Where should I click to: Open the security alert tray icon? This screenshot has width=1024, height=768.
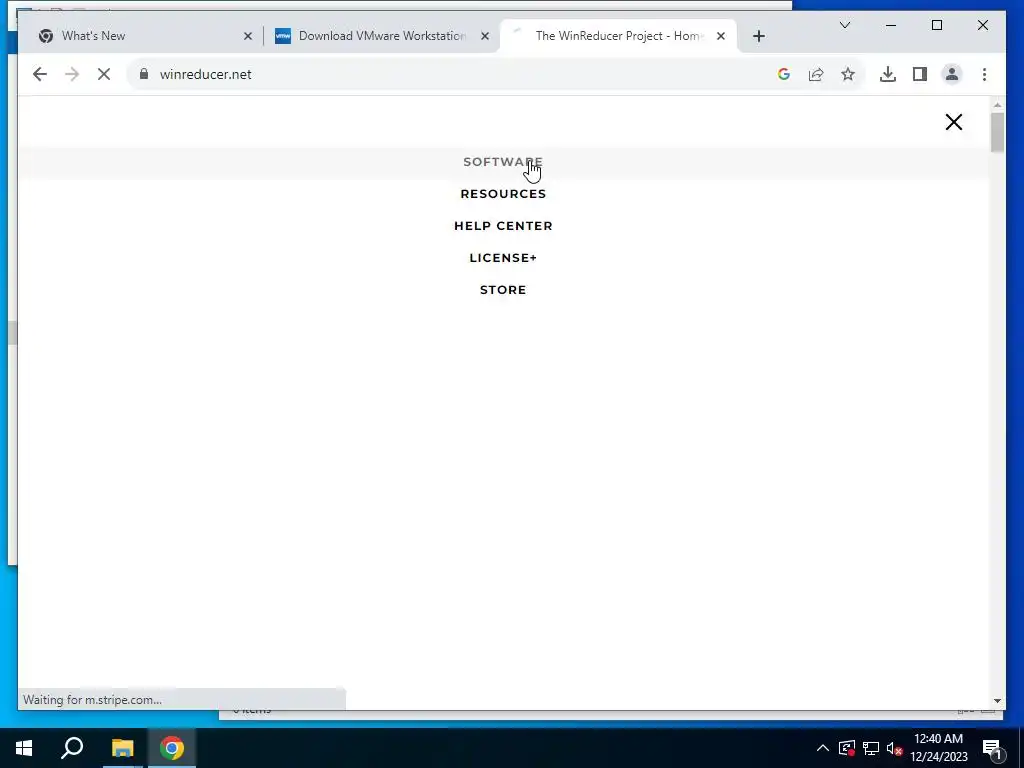pos(847,748)
